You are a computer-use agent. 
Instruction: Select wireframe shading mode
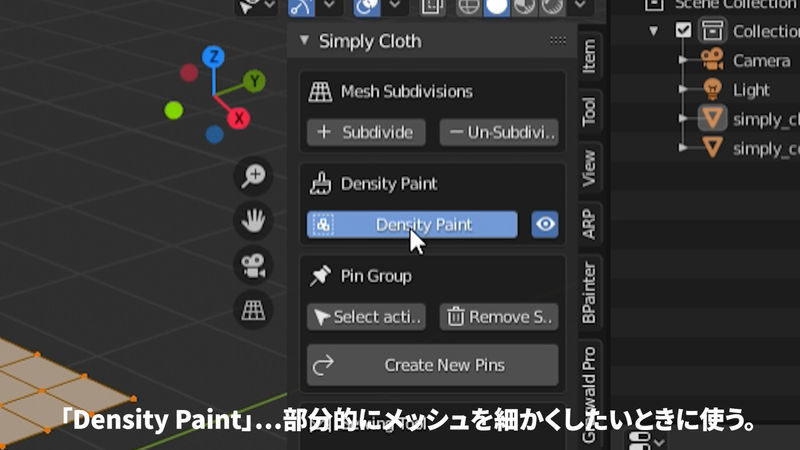tap(468, 6)
